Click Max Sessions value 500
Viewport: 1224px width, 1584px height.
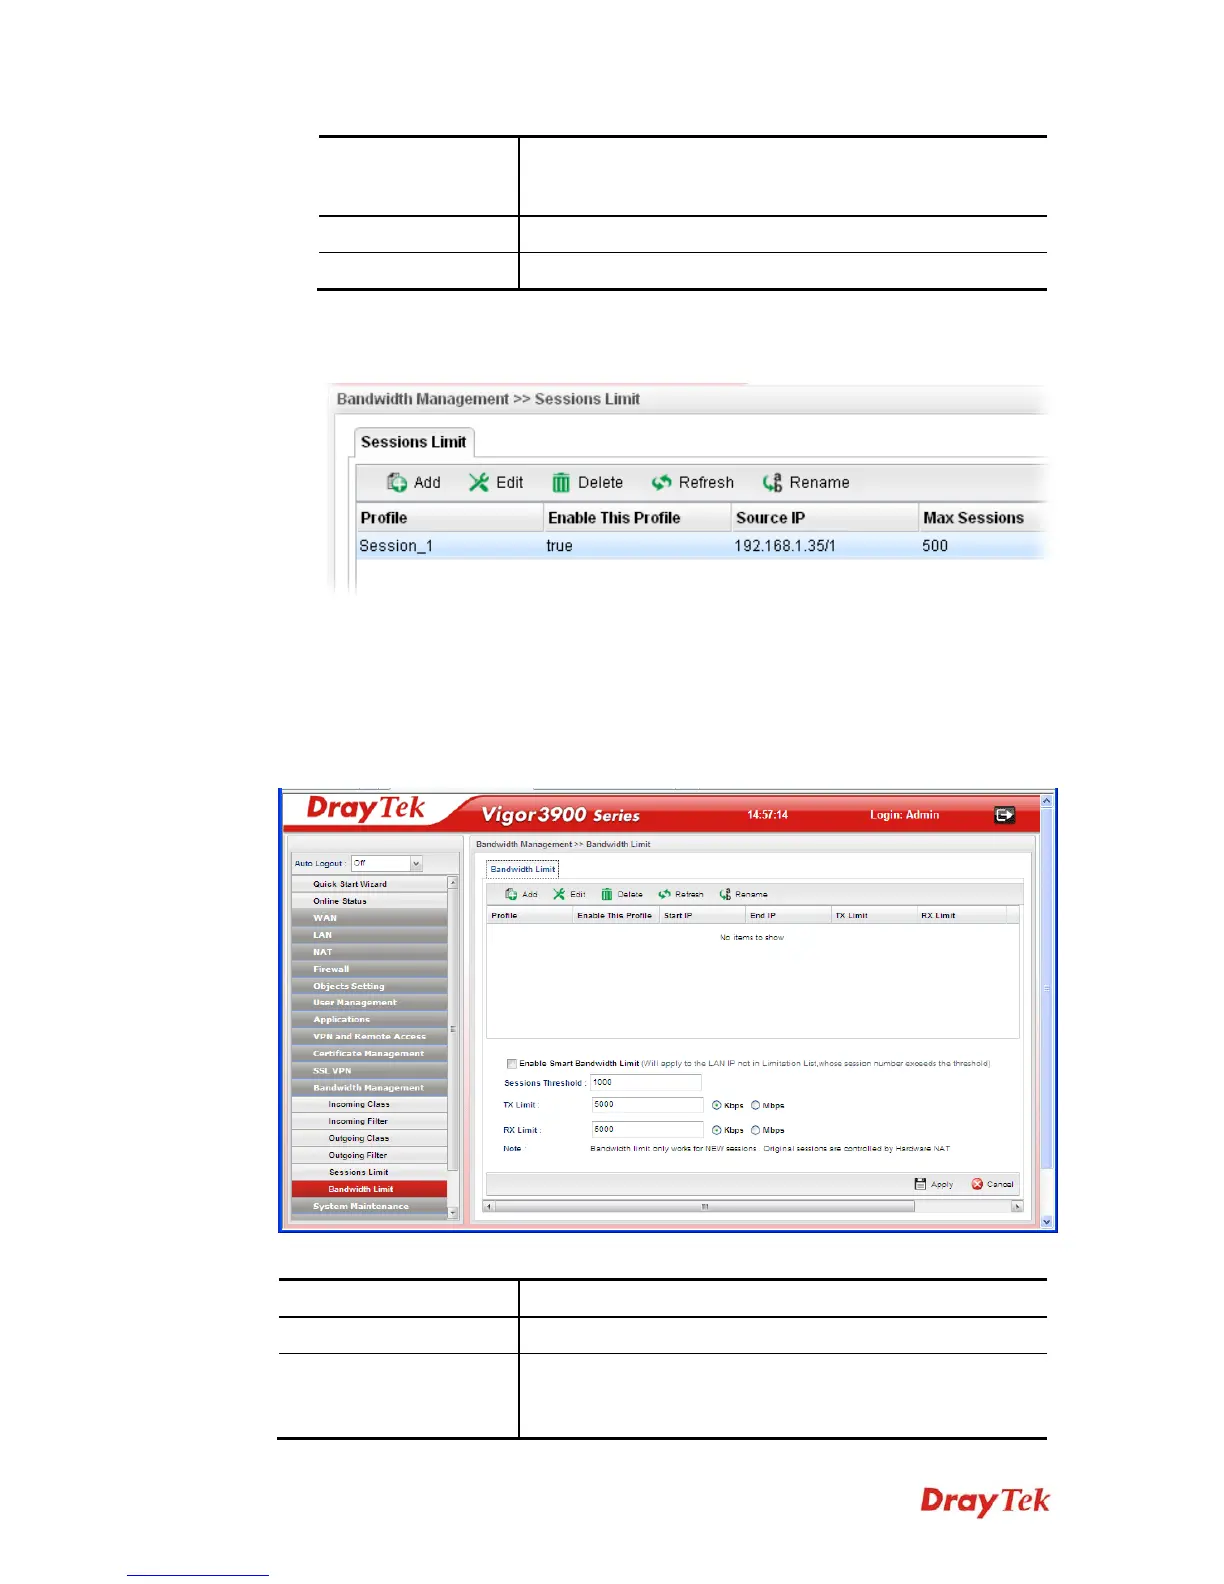[x=935, y=546]
